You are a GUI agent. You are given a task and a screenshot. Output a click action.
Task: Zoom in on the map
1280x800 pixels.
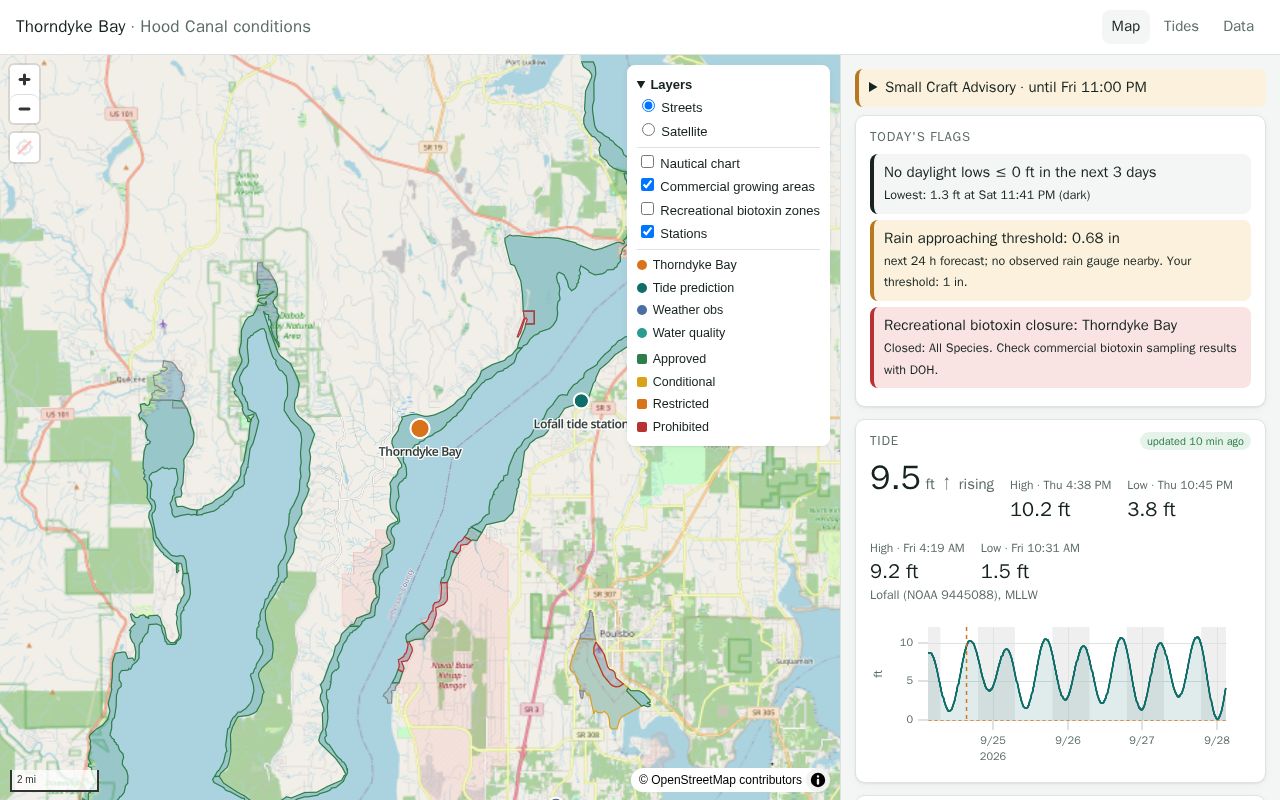point(24,80)
